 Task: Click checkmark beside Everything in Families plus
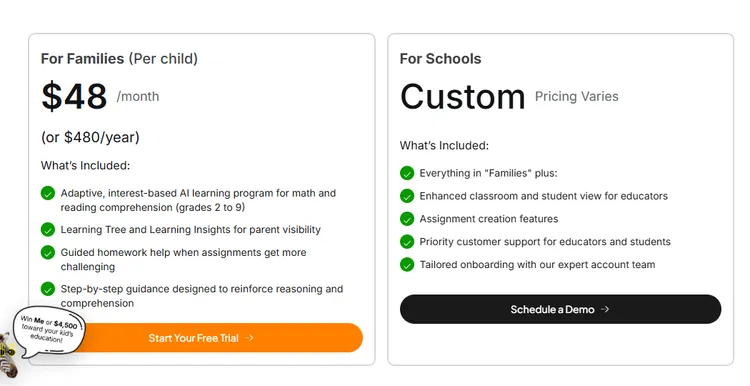407,173
